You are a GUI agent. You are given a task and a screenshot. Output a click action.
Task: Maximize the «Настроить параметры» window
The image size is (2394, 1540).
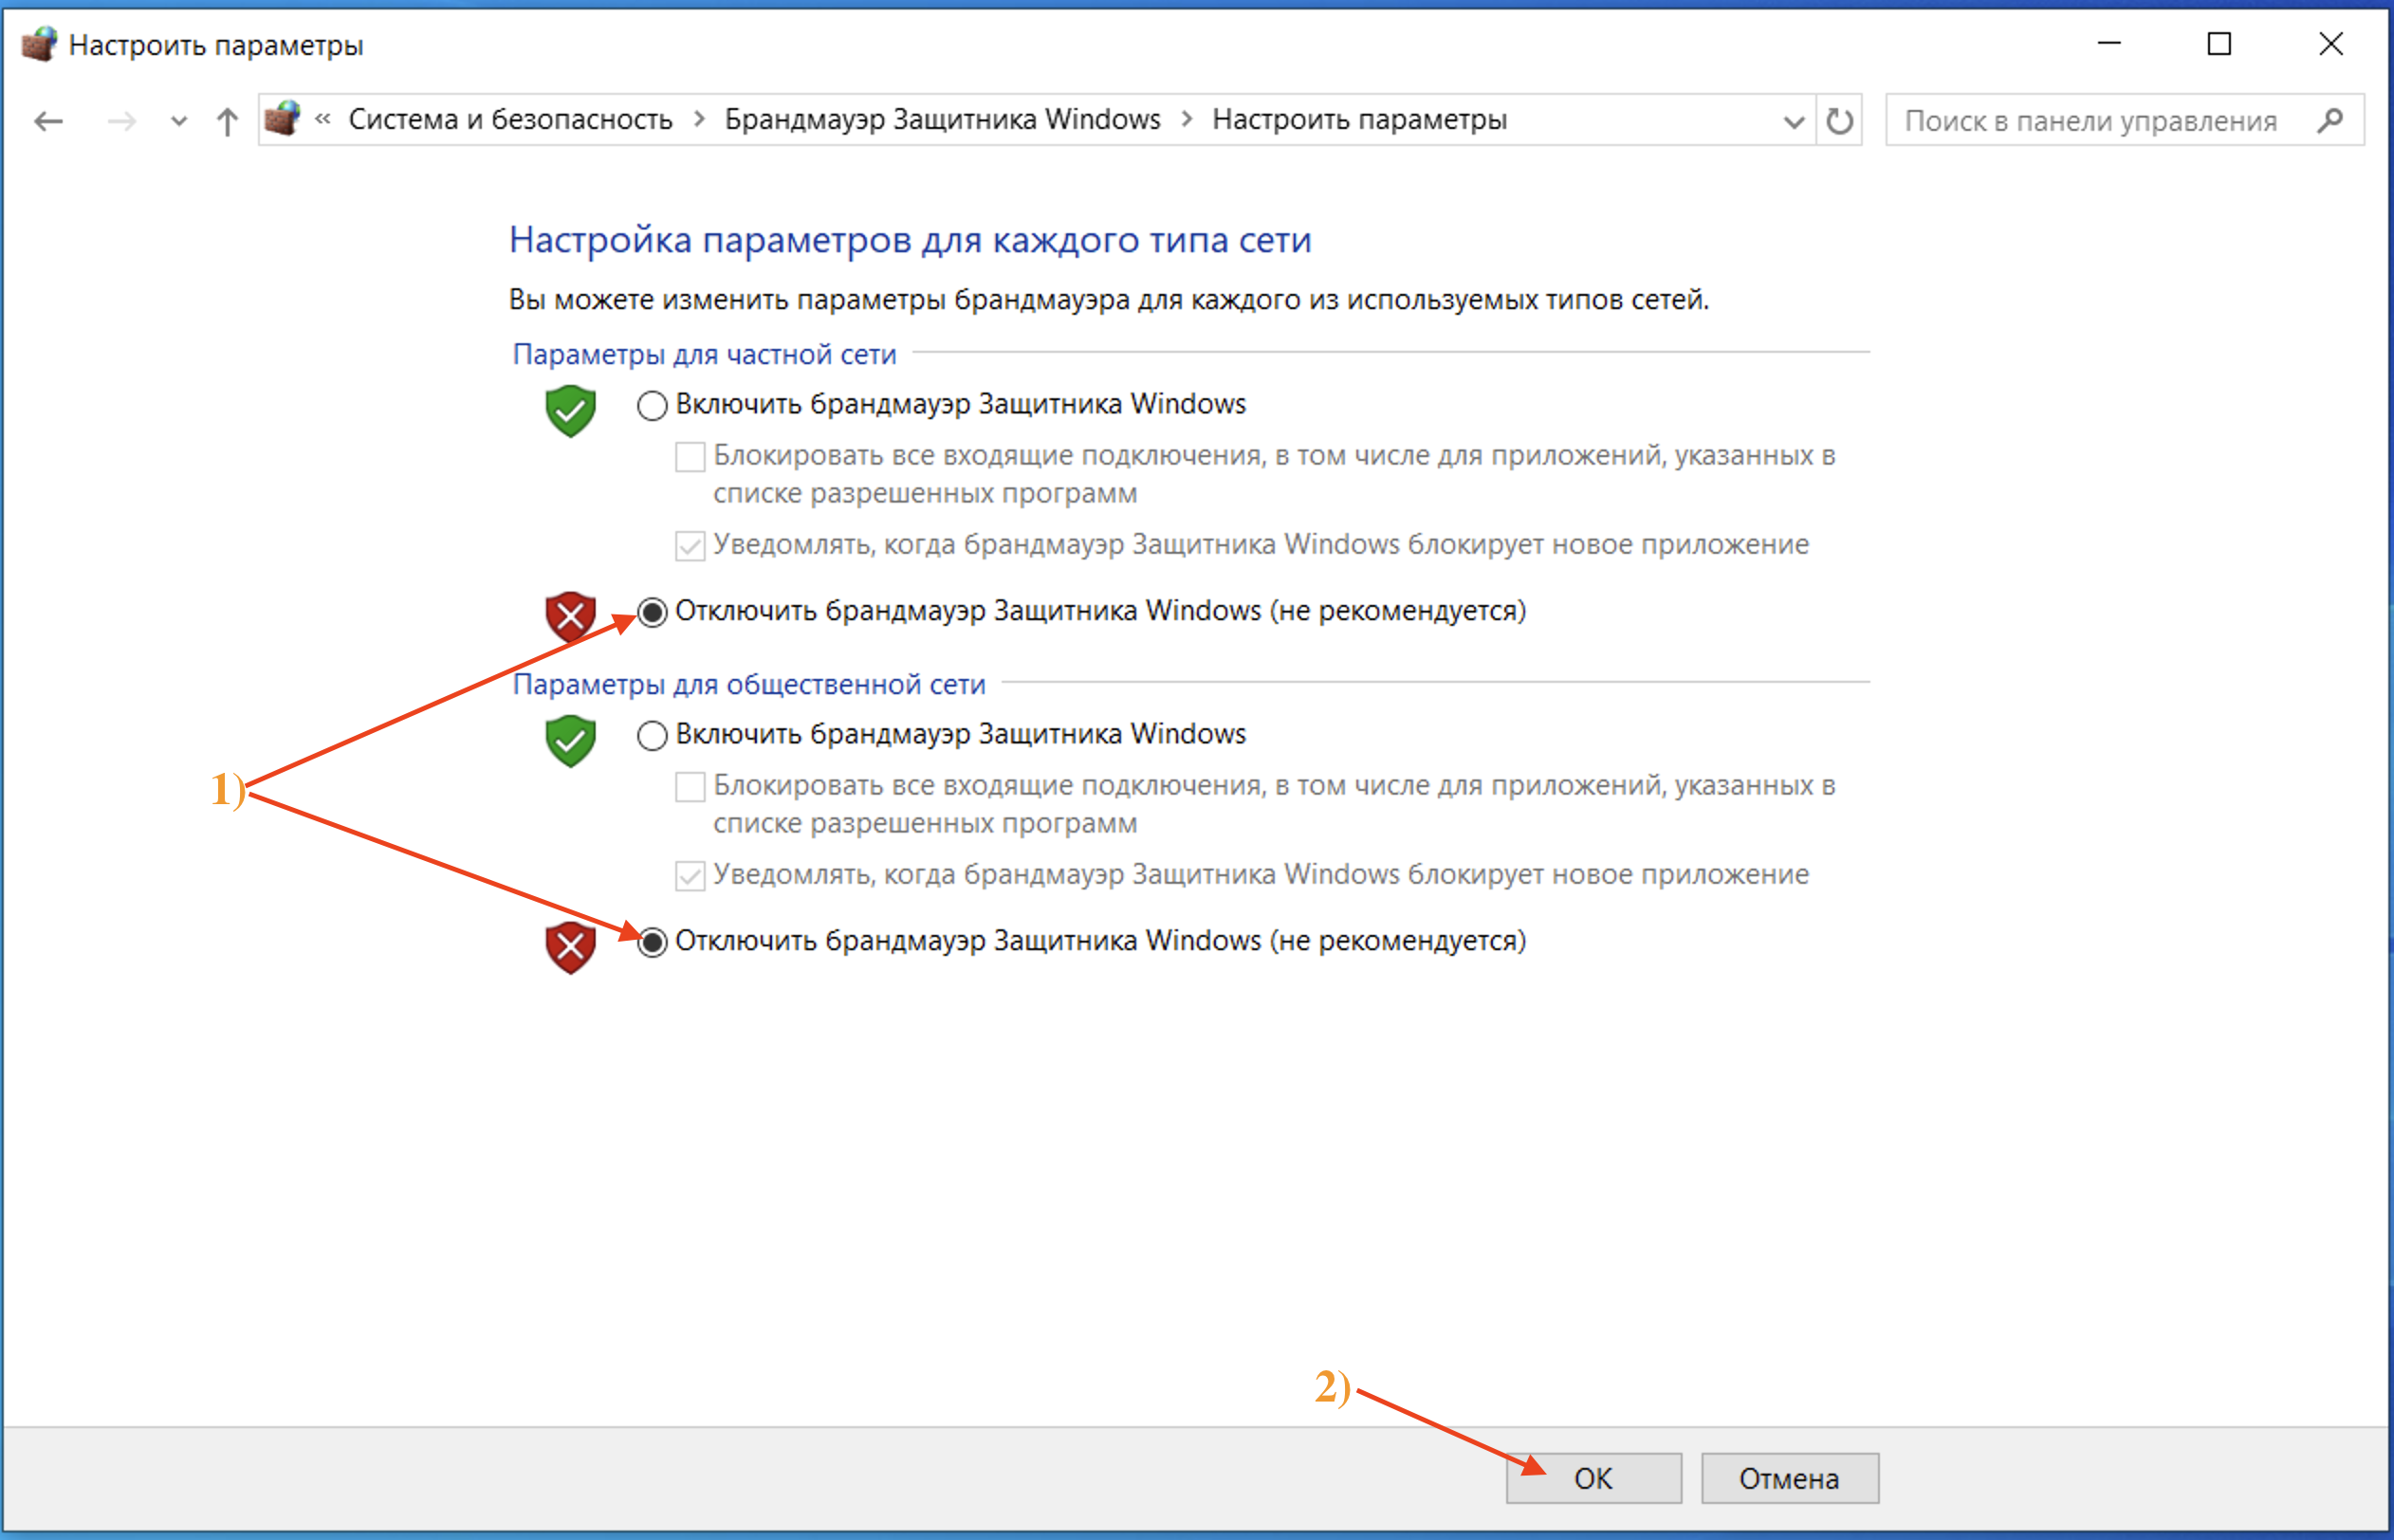pos(2219,44)
